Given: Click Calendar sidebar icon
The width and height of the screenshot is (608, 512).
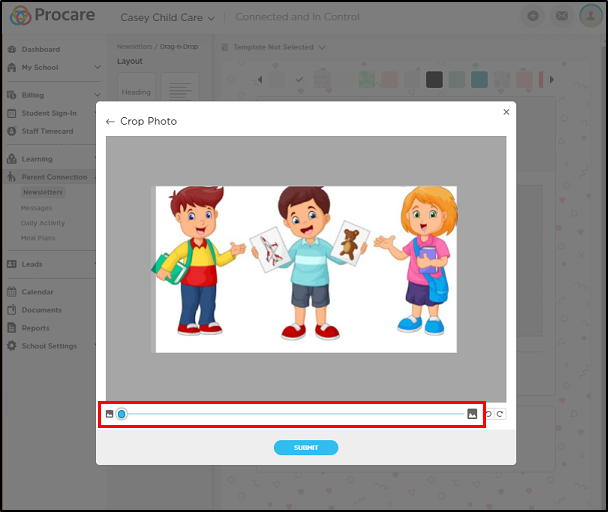Looking at the screenshot, I should [12, 292].
